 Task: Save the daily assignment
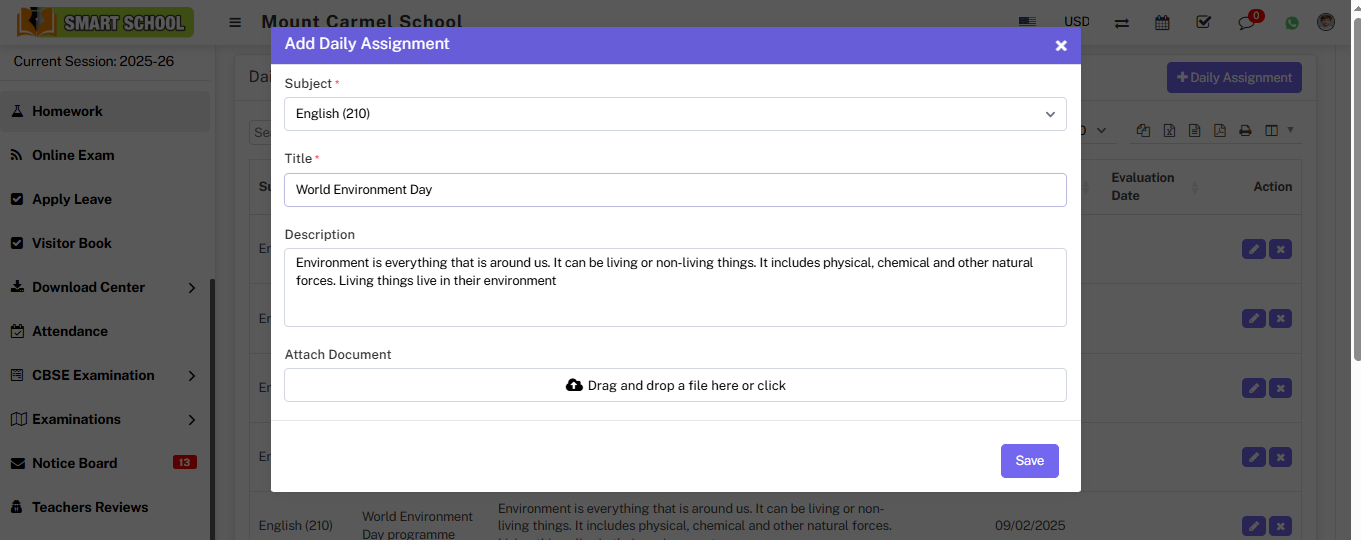pyautogui.click(x=1029, y=461)
